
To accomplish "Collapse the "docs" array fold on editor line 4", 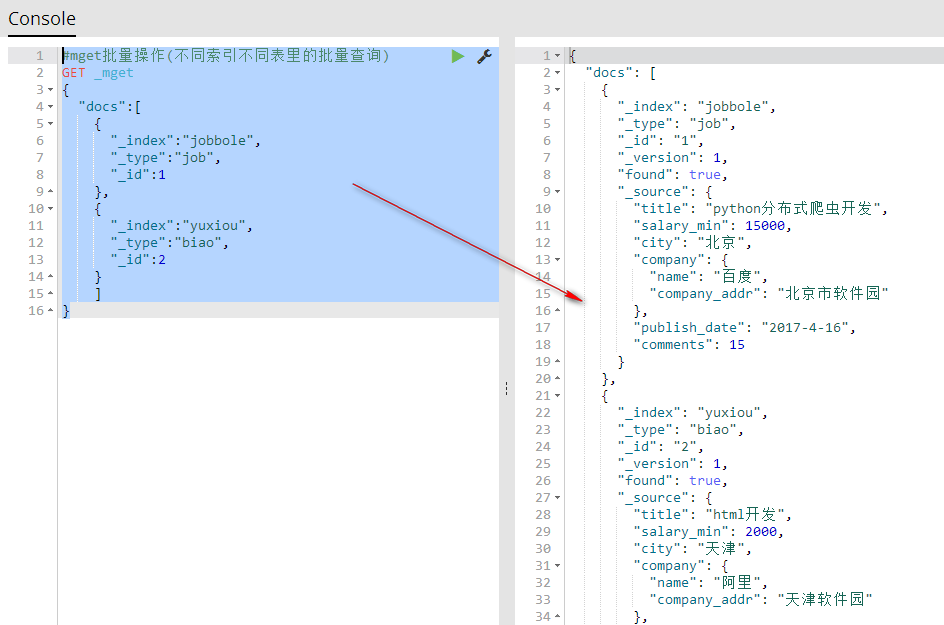I will coord(51,107).
